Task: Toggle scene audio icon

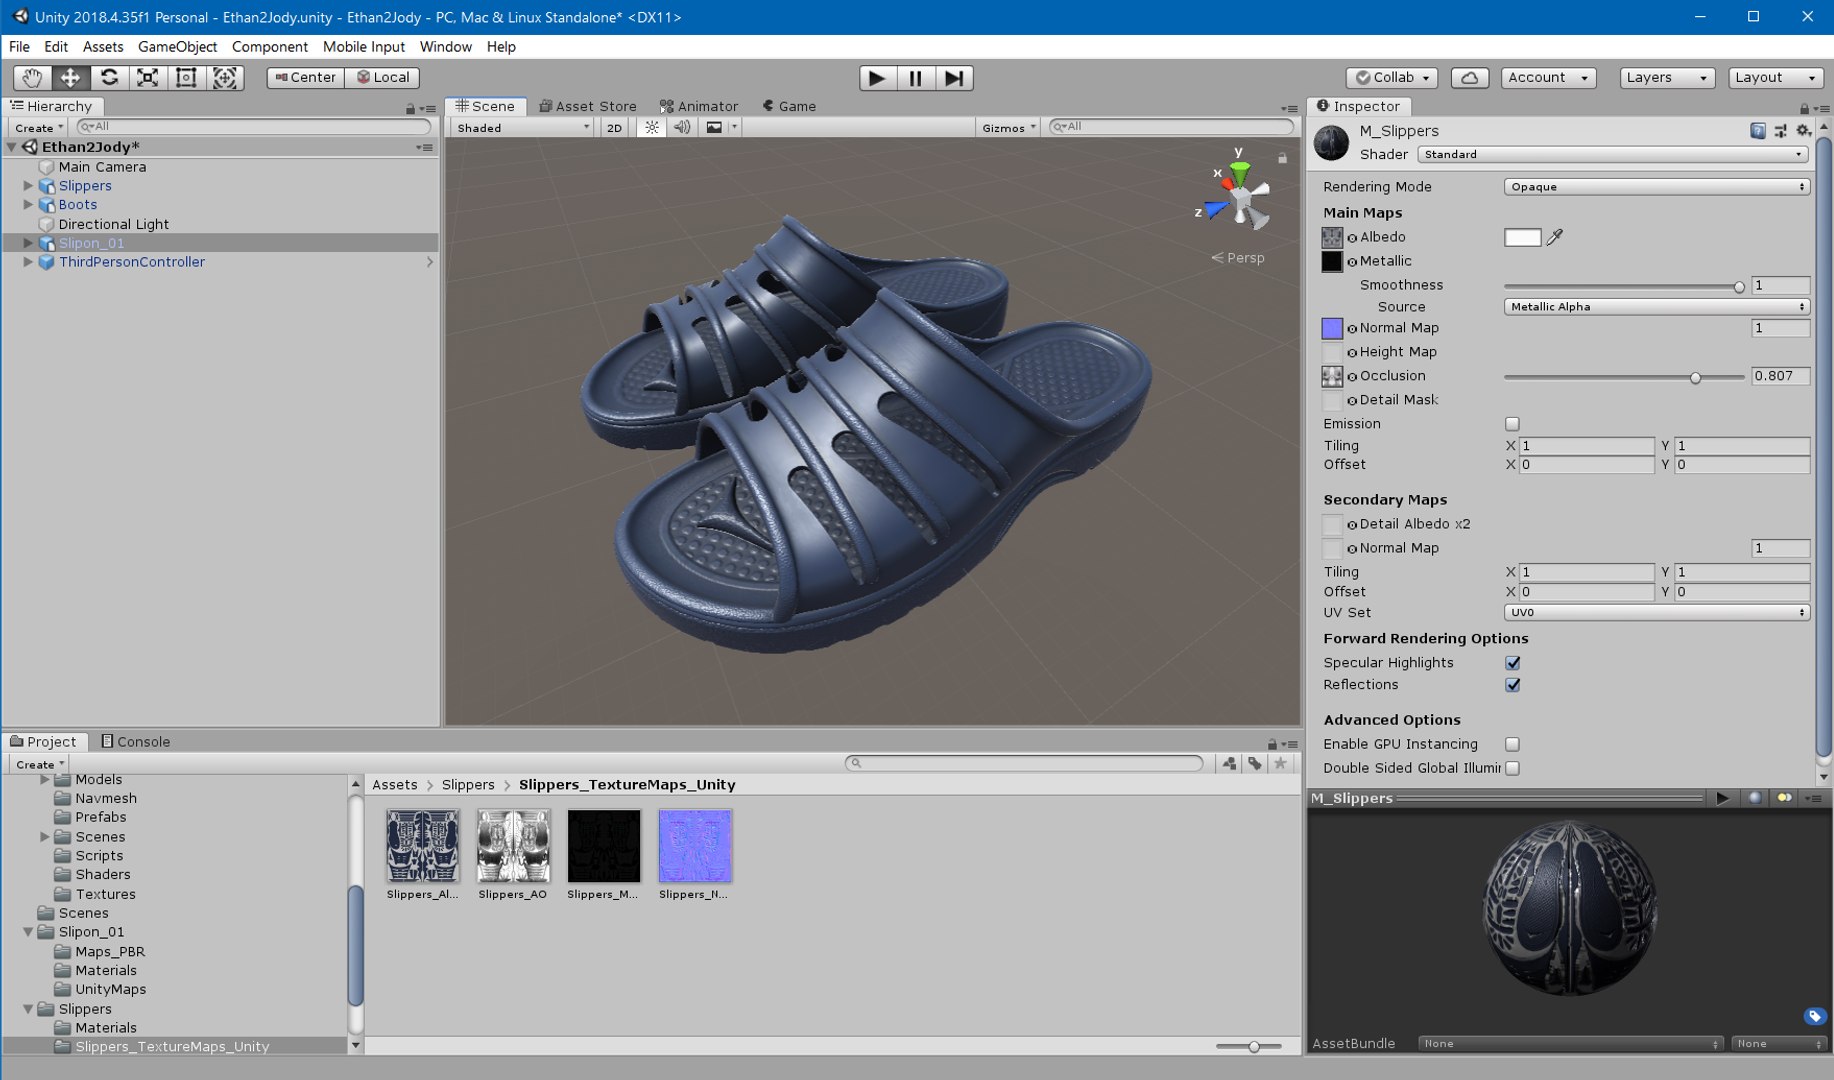Action: click(682, 127)
